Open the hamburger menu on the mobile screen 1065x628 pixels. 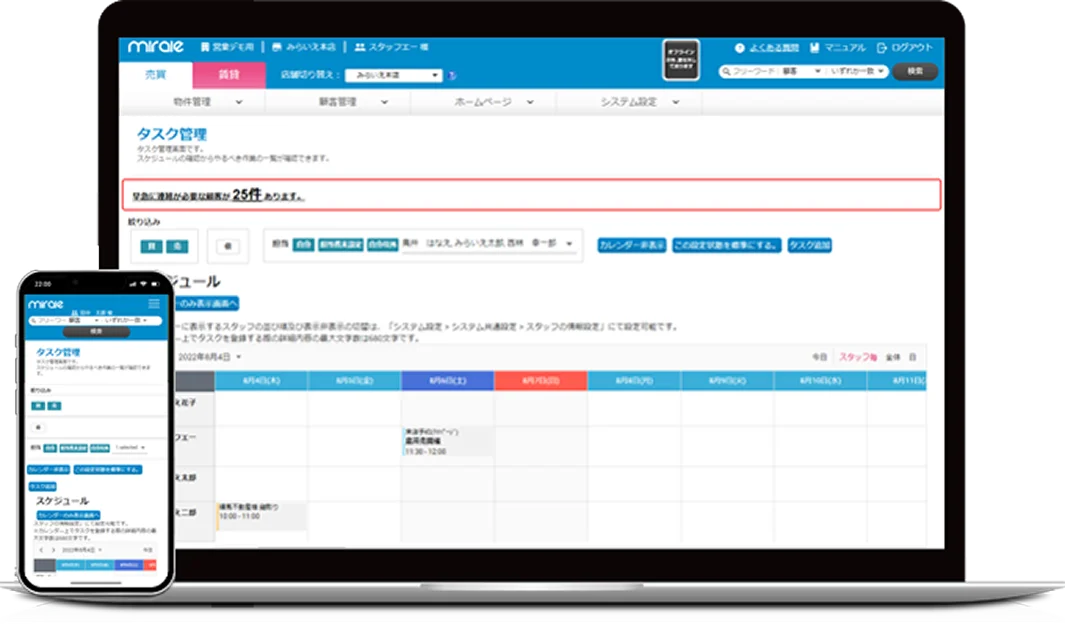click(x=155, y=302)
